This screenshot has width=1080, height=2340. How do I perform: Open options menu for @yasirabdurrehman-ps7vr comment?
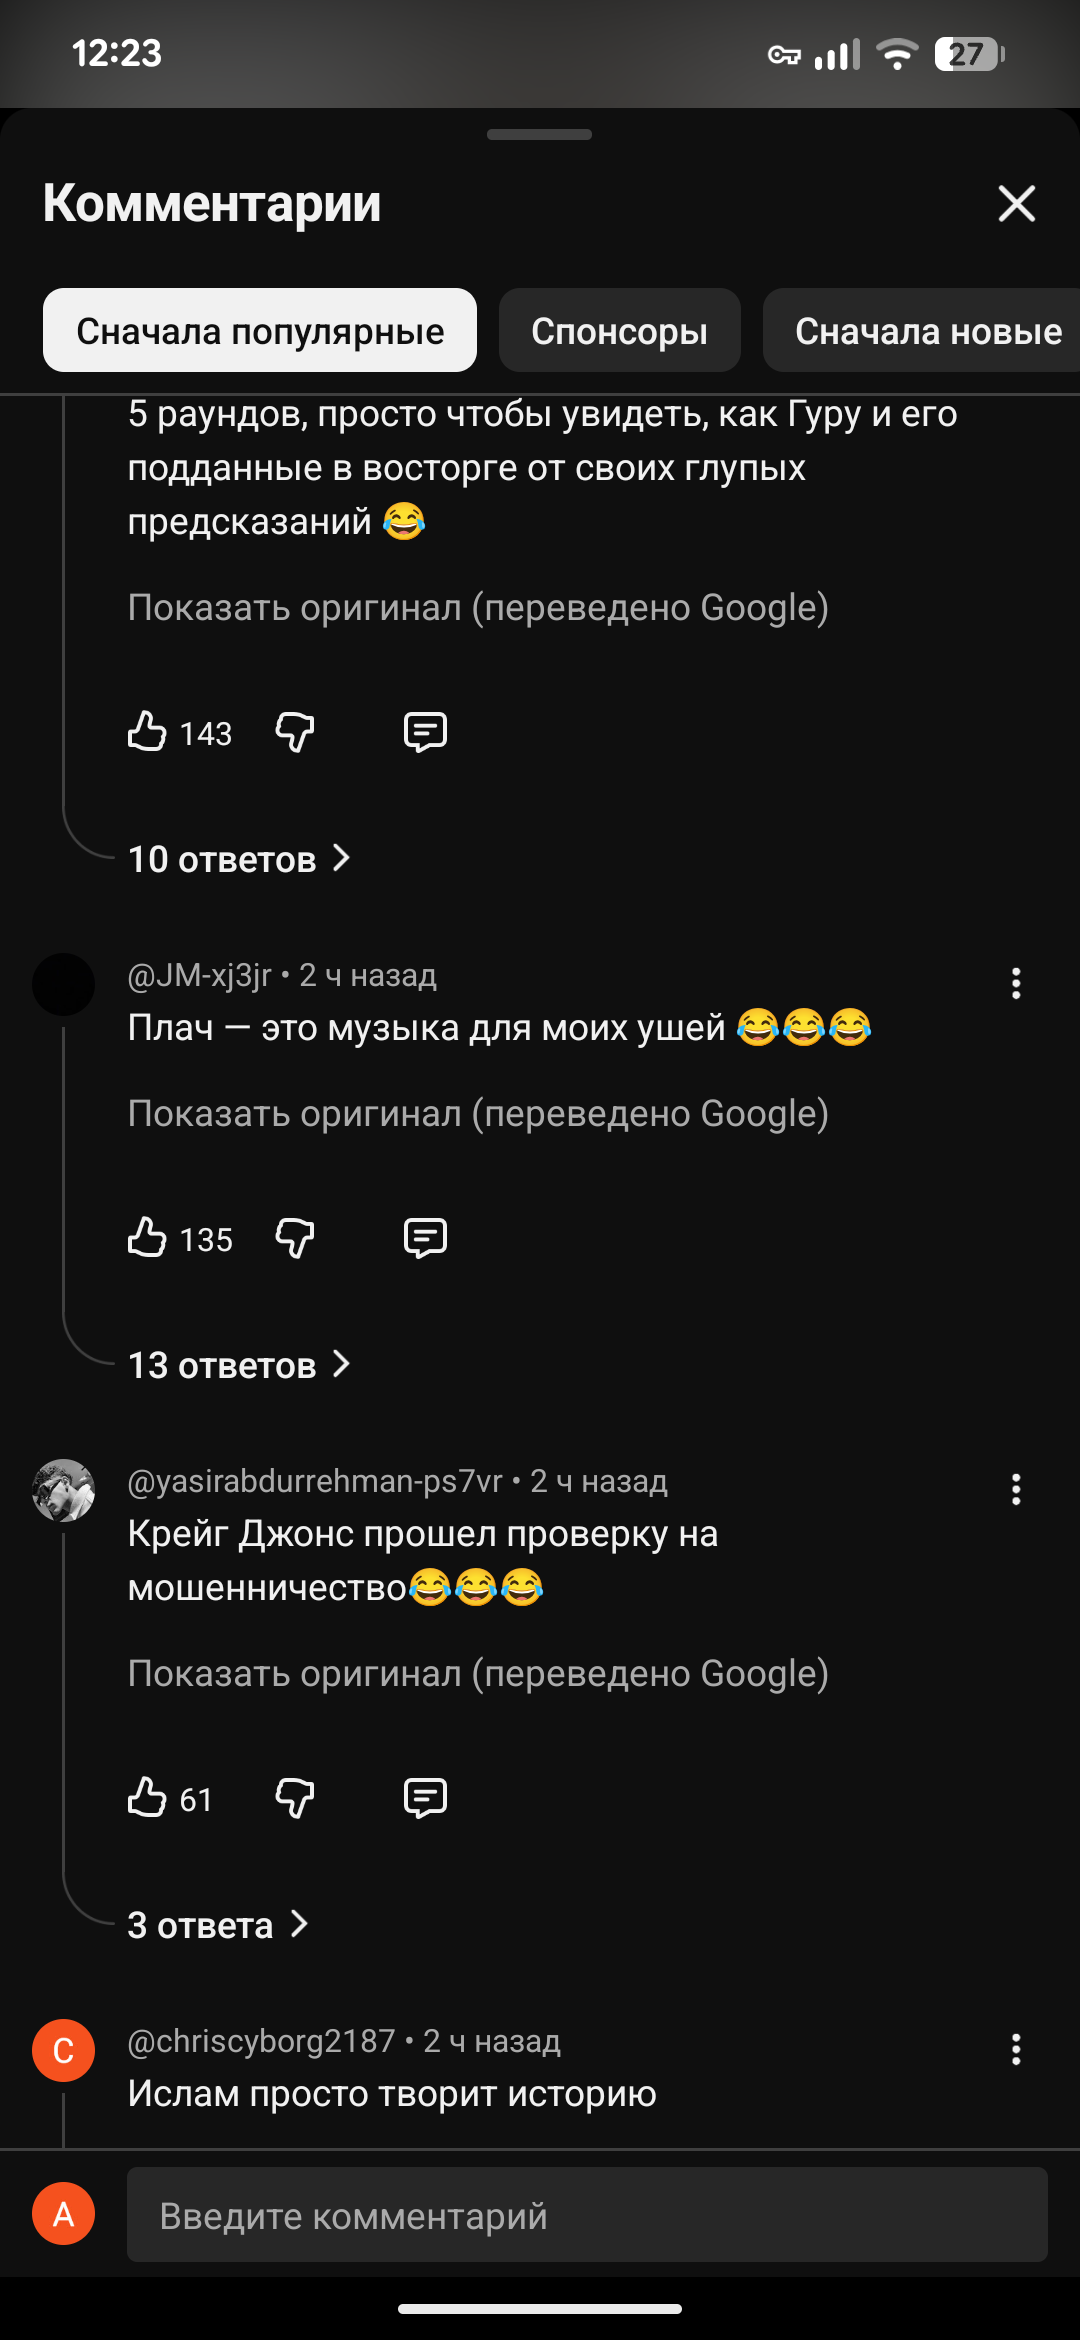[1016, 1490]
